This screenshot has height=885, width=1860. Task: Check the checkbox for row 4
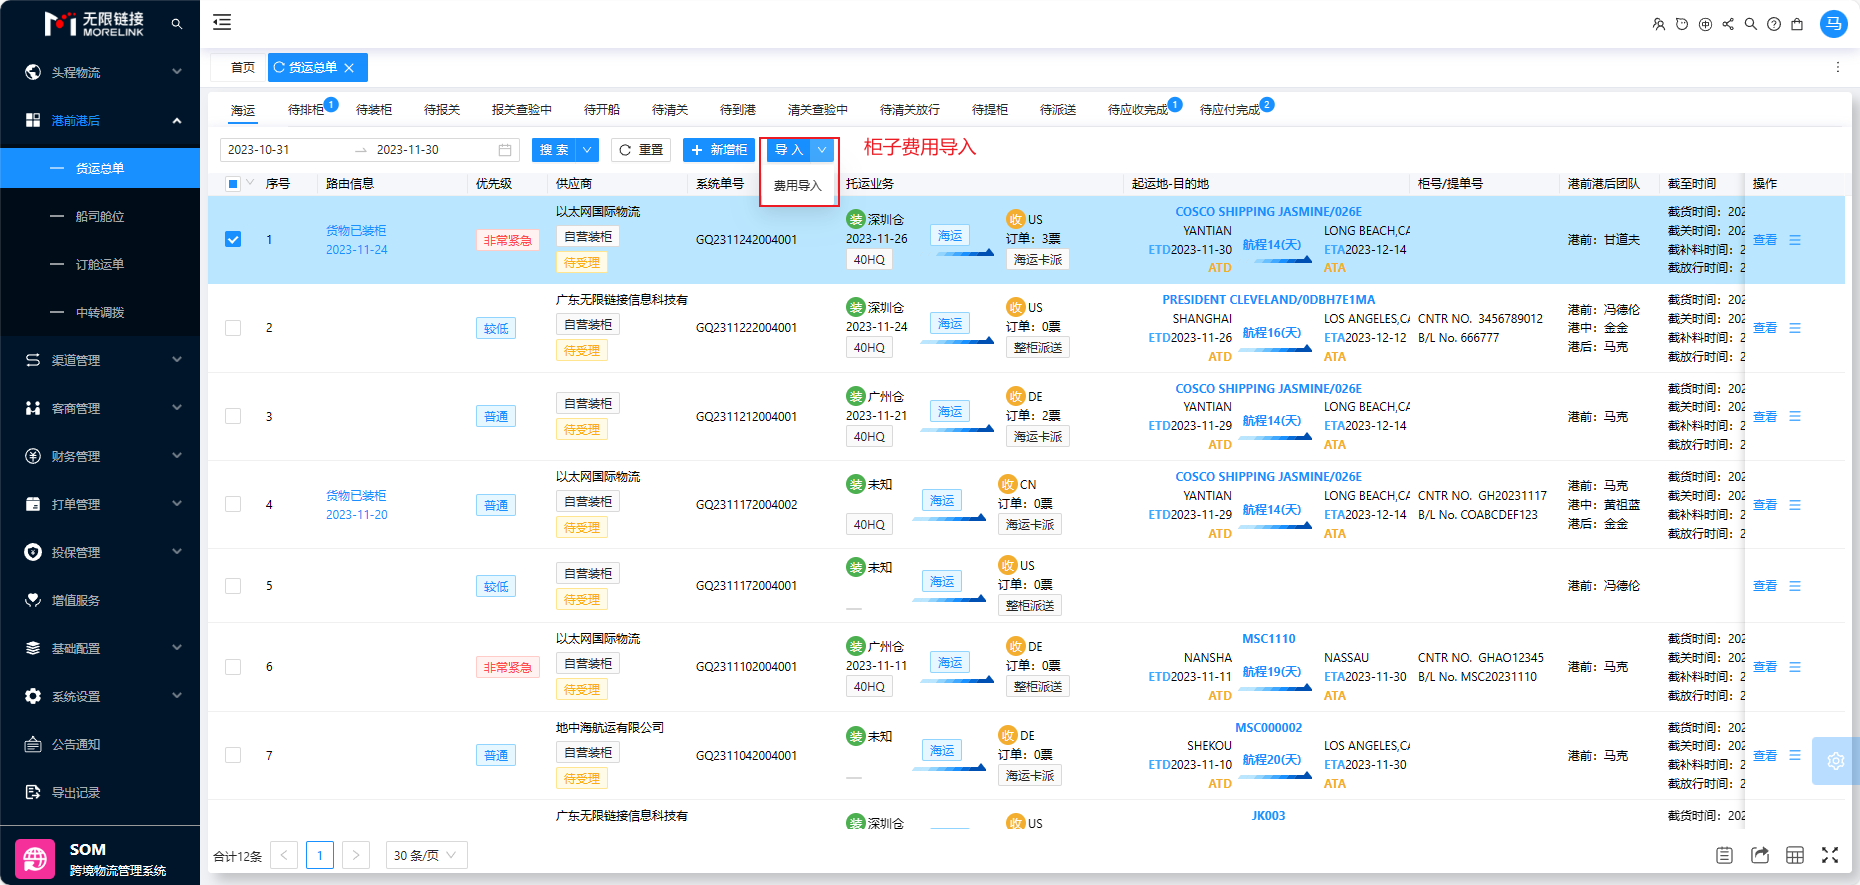click(x=233, y=504)
